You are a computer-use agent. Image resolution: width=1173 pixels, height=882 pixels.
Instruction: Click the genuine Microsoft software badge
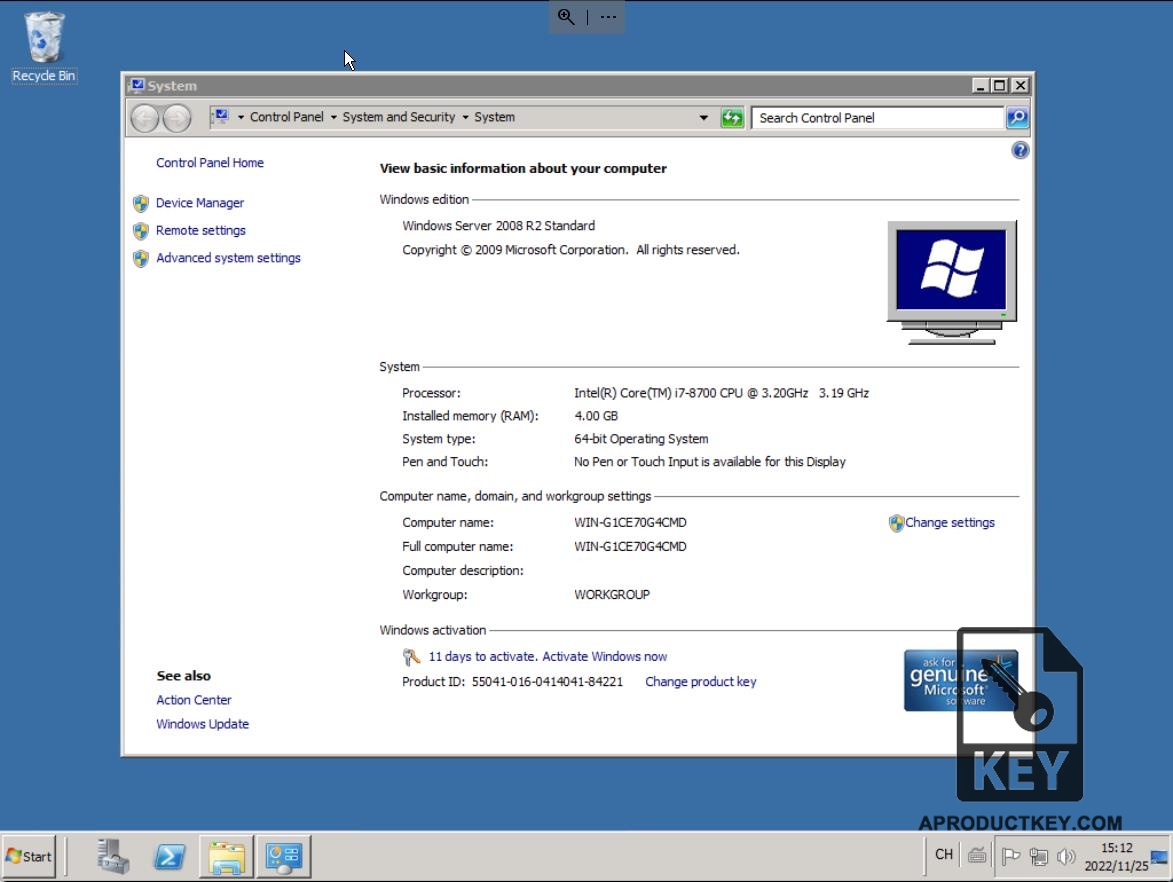961,680
